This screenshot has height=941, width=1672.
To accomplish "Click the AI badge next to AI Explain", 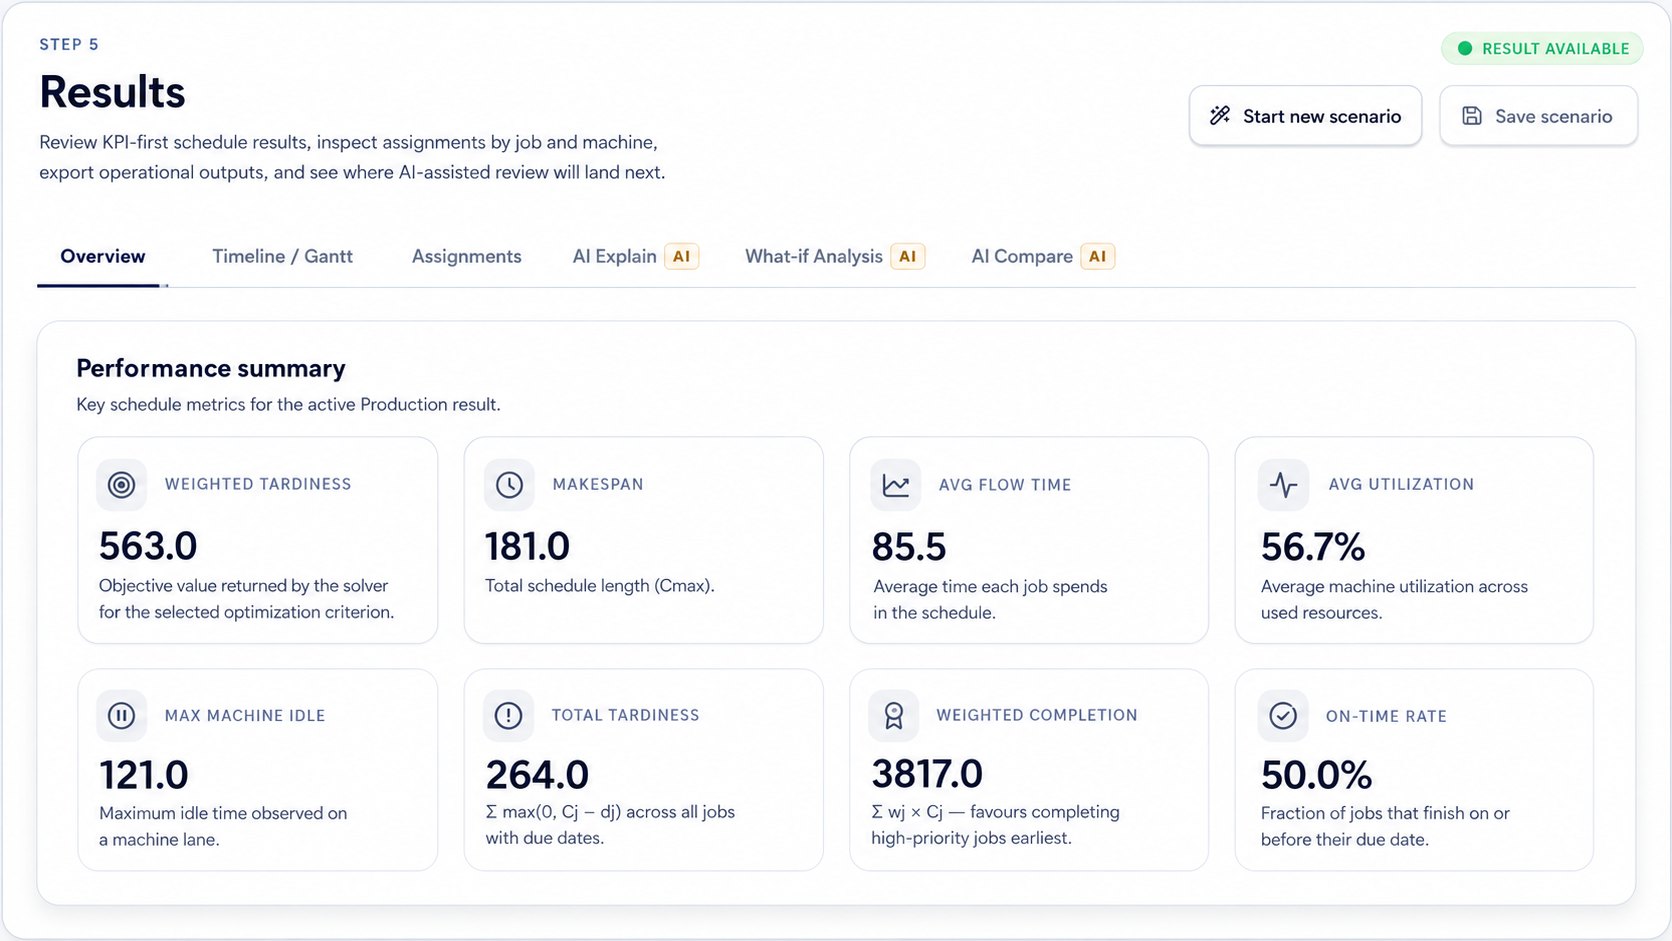I will (x=681, y=256).
